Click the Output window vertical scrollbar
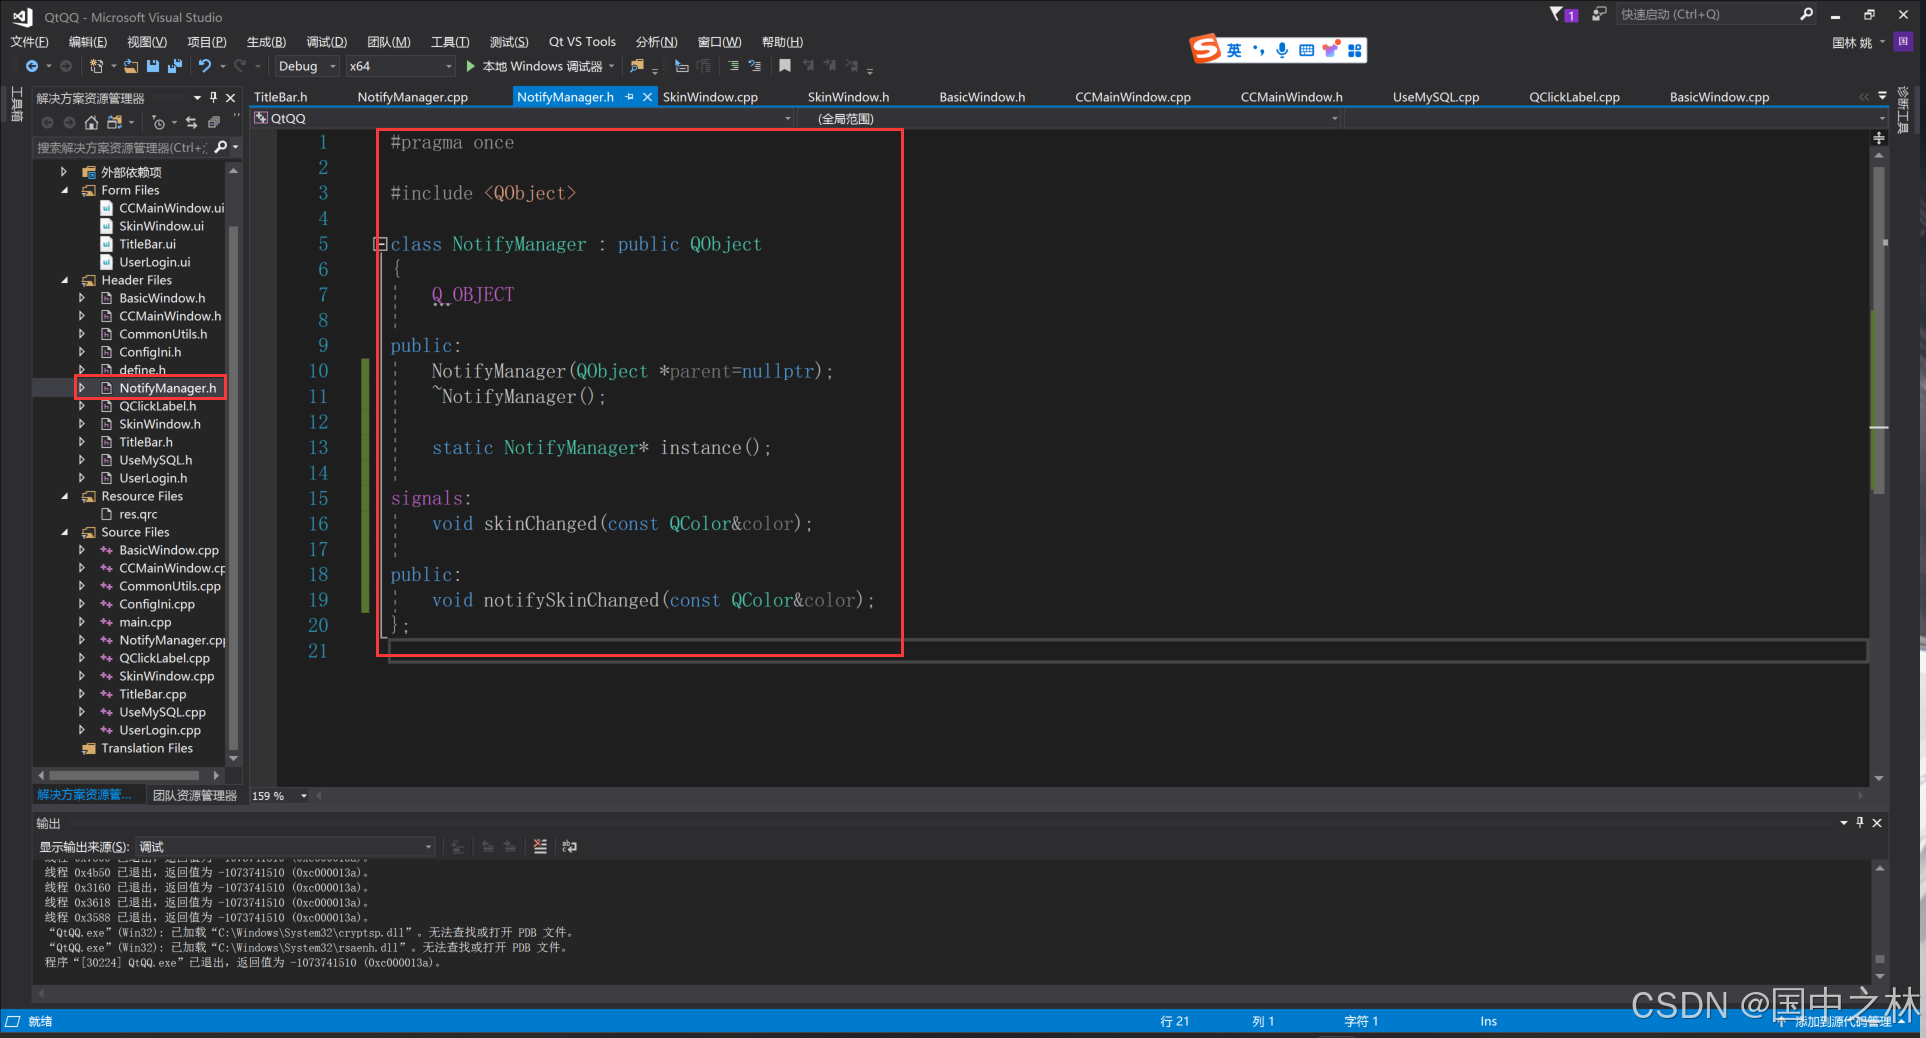The height and width of the screenshot is (1038, 1926). click(x=1880, y=921)
